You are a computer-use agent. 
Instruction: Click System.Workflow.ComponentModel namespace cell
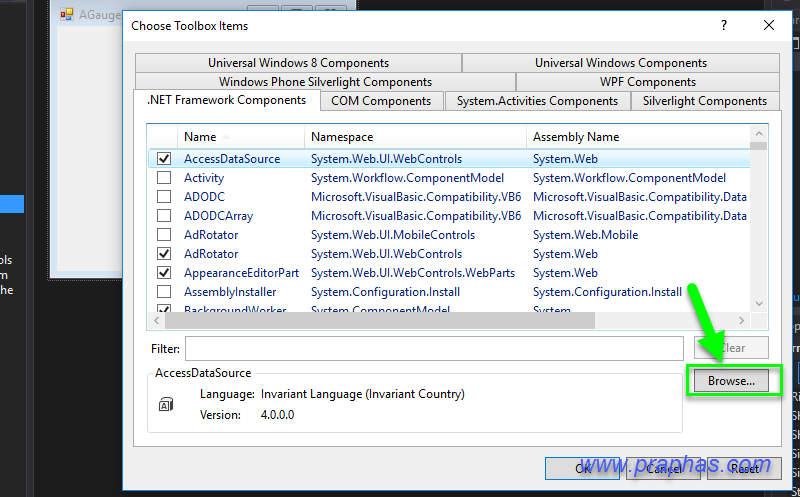click(x=407, y=178)
